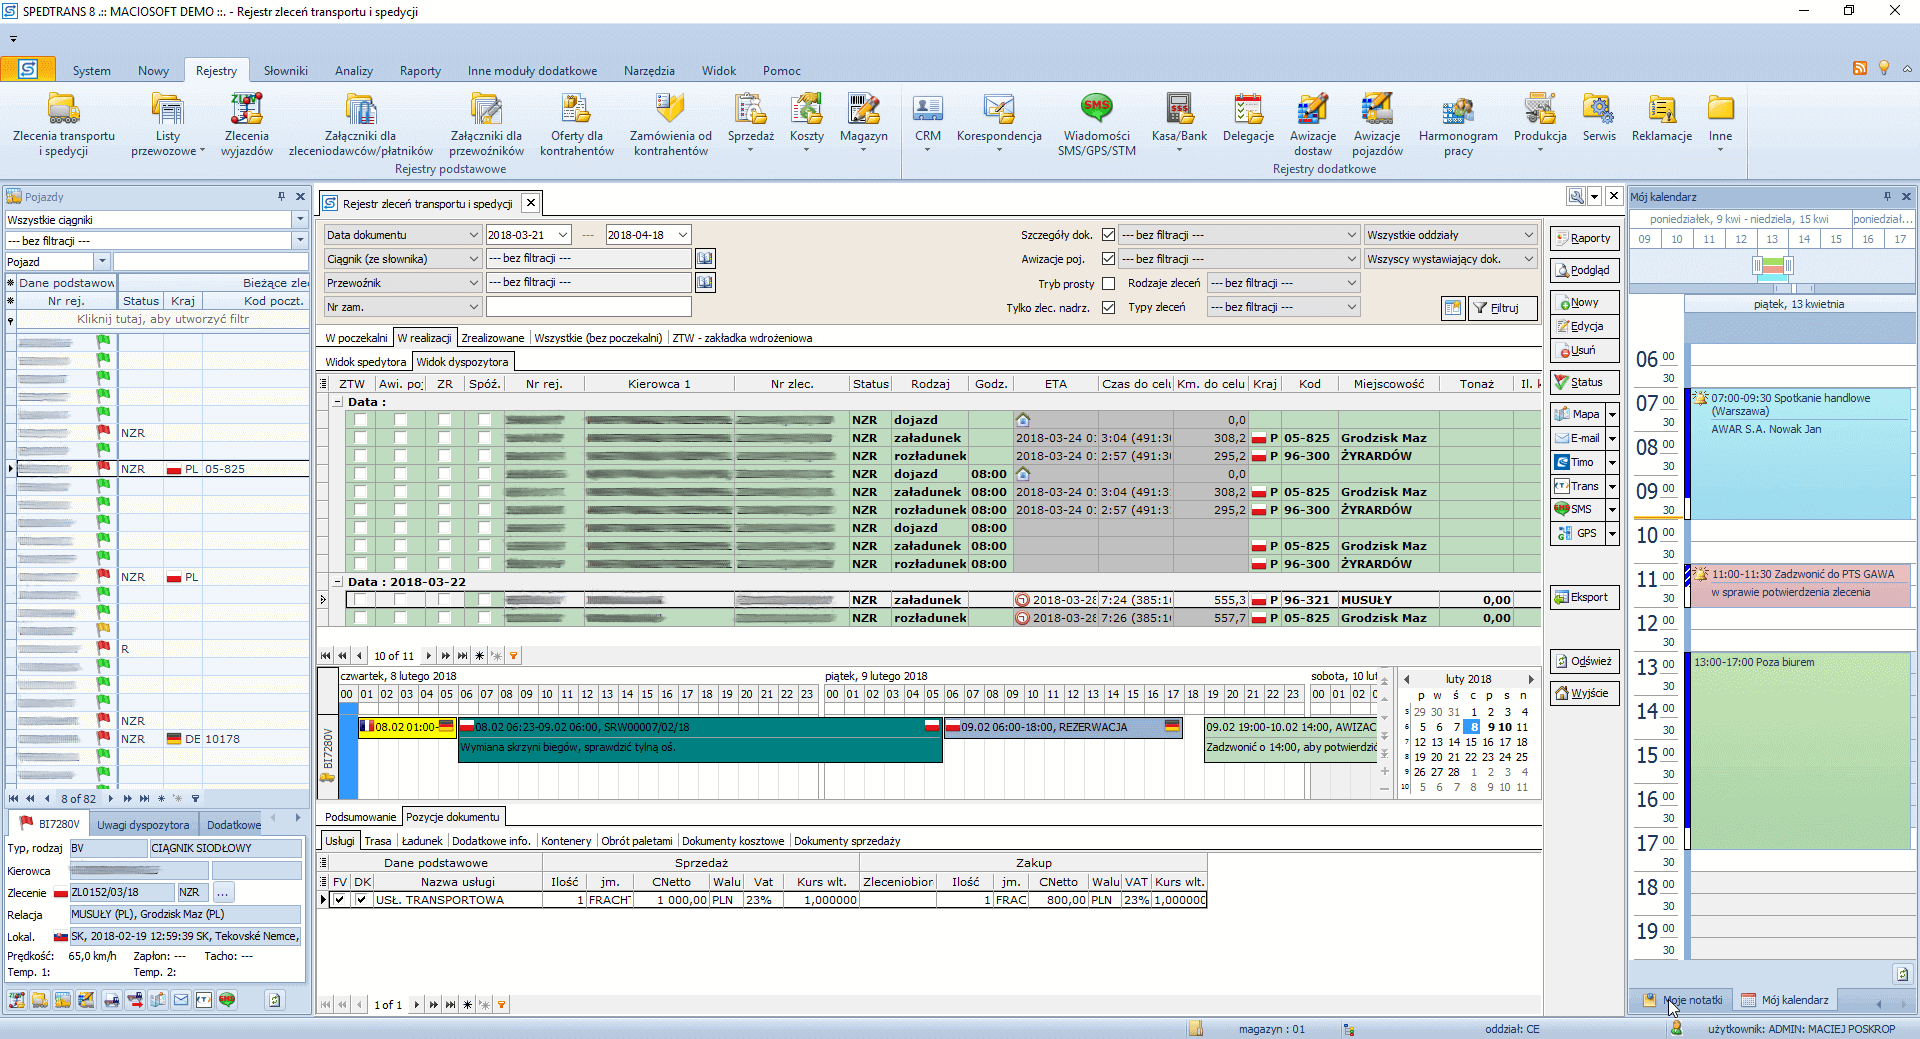1920x1039 pixels.
Task: Open Rodzaje zleceń filter dropdown
Action: pos(1352,283)
